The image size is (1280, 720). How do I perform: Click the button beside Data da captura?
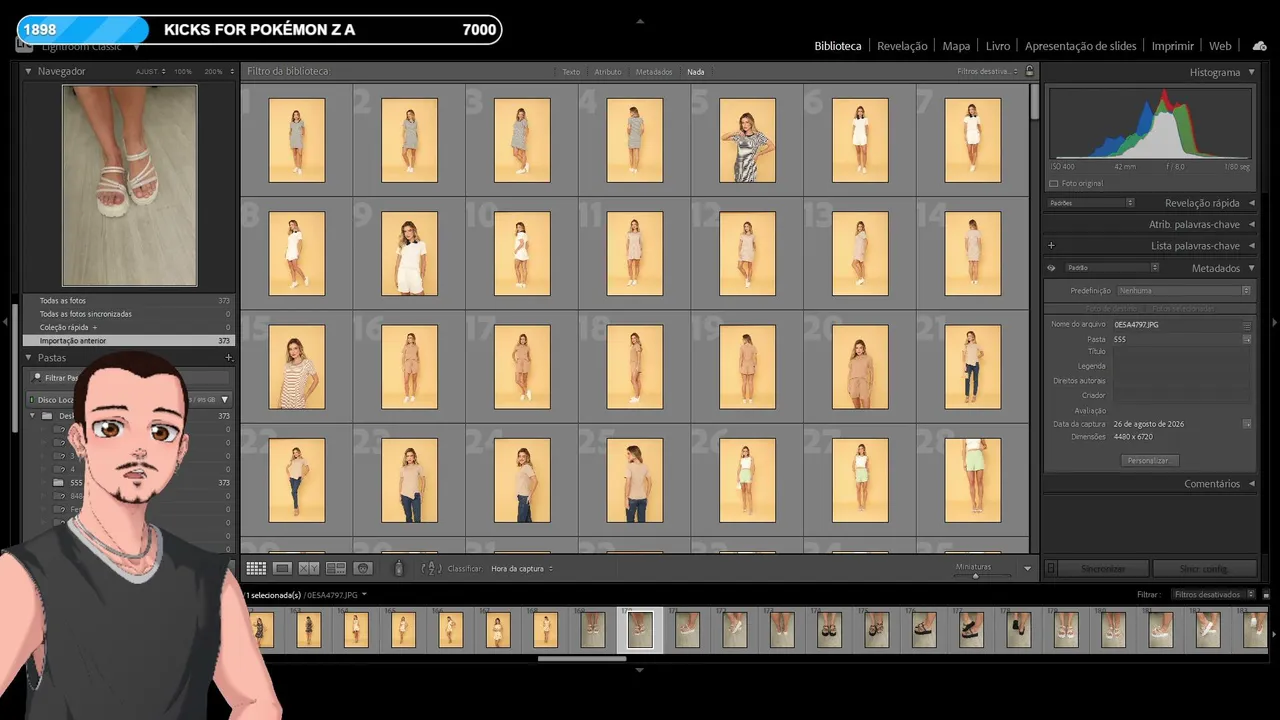pyautogui.click(x=1247, y=424)
